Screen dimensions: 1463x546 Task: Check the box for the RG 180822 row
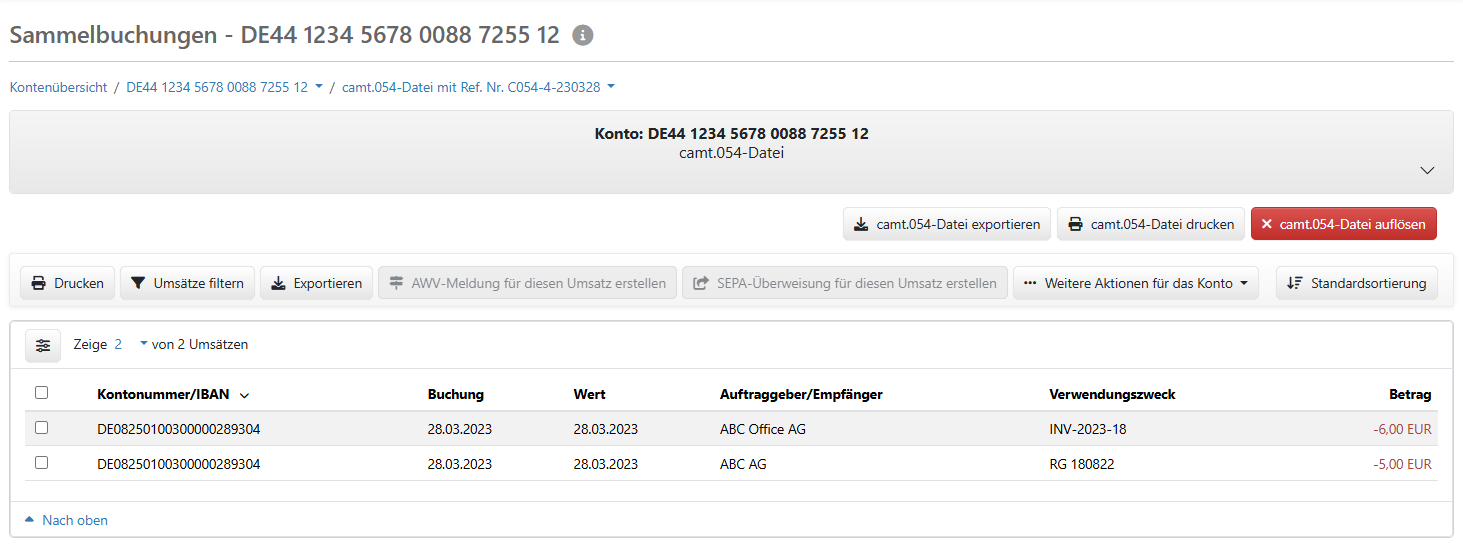tap(42, 463)
